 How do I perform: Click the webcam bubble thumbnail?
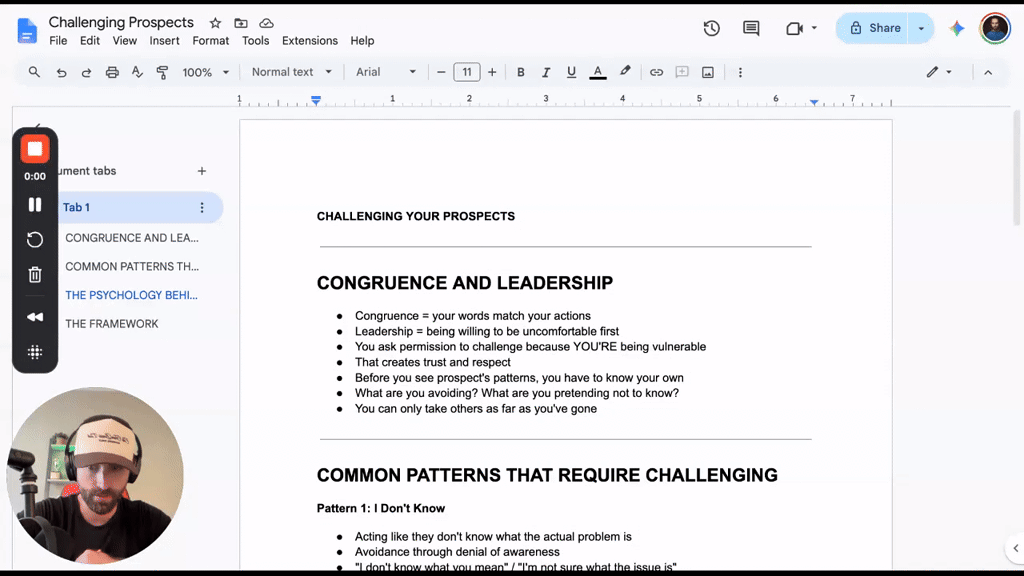(x=95, y=475)
